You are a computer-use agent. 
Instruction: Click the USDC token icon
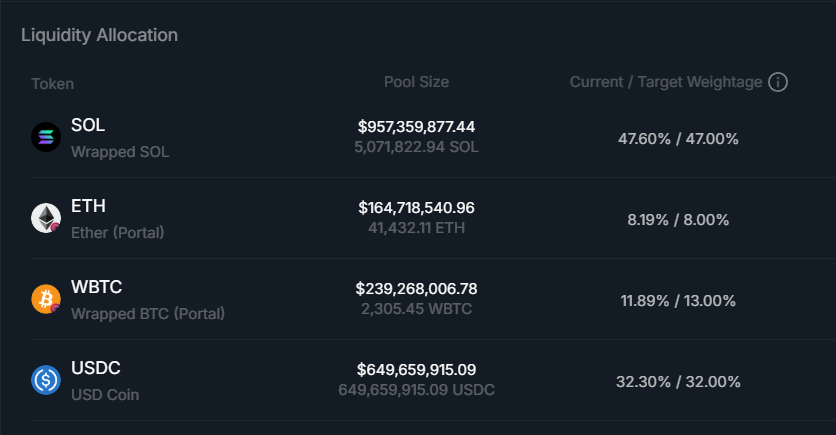(46, 379)
